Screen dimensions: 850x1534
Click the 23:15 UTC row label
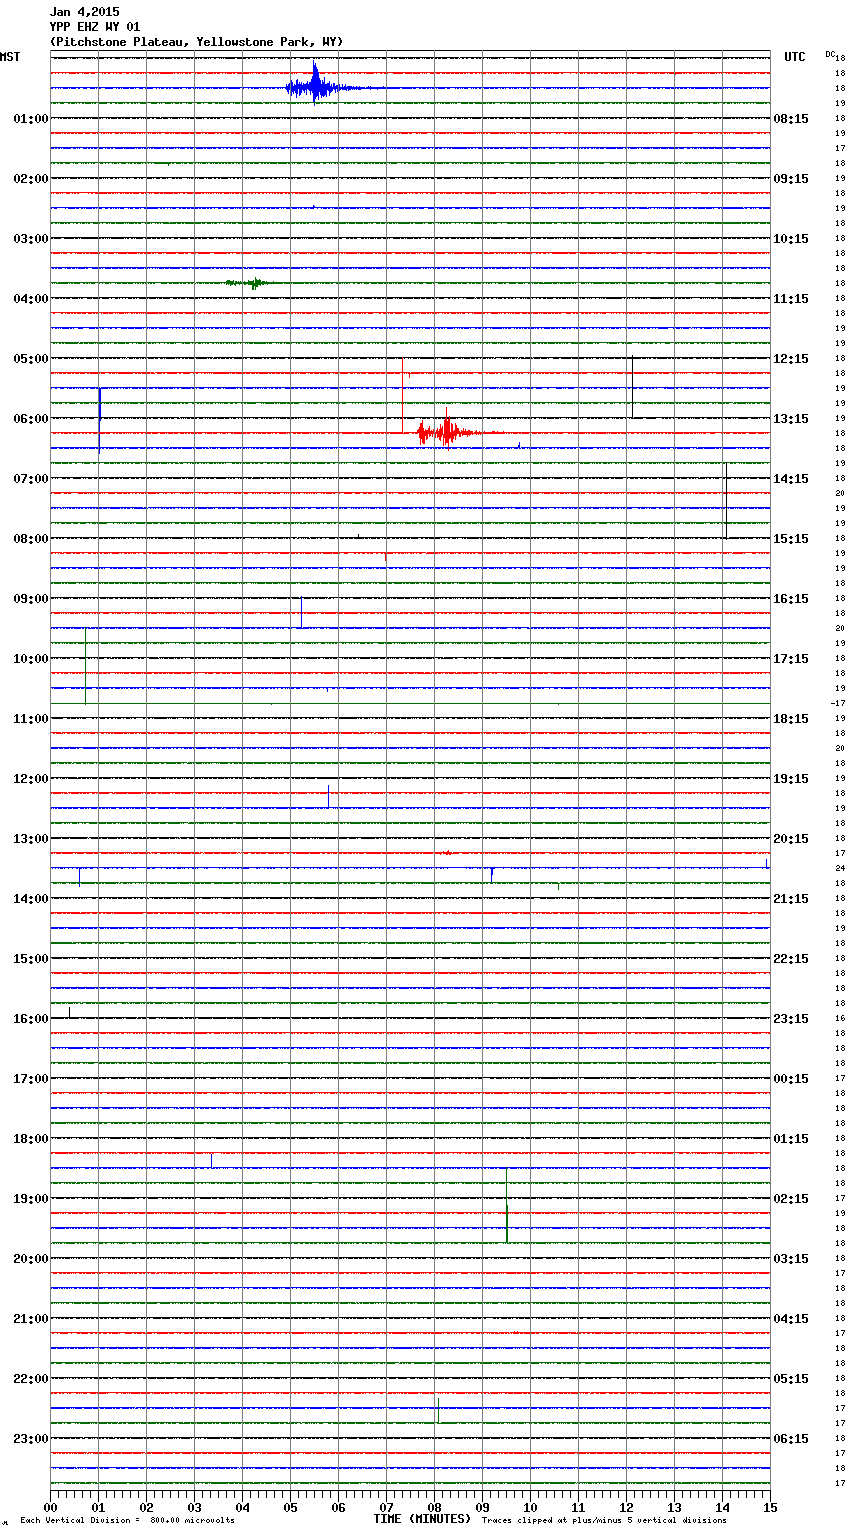point(791,1019)
